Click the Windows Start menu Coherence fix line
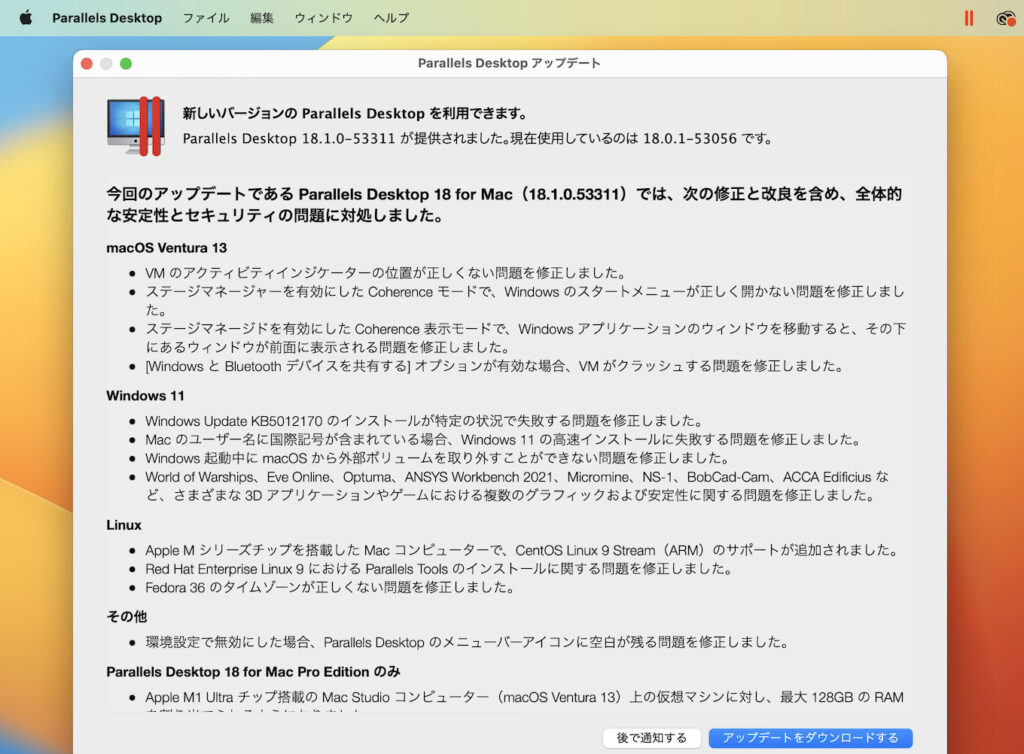The width and height of the screenshot is (1024, 754). point(525,300)
